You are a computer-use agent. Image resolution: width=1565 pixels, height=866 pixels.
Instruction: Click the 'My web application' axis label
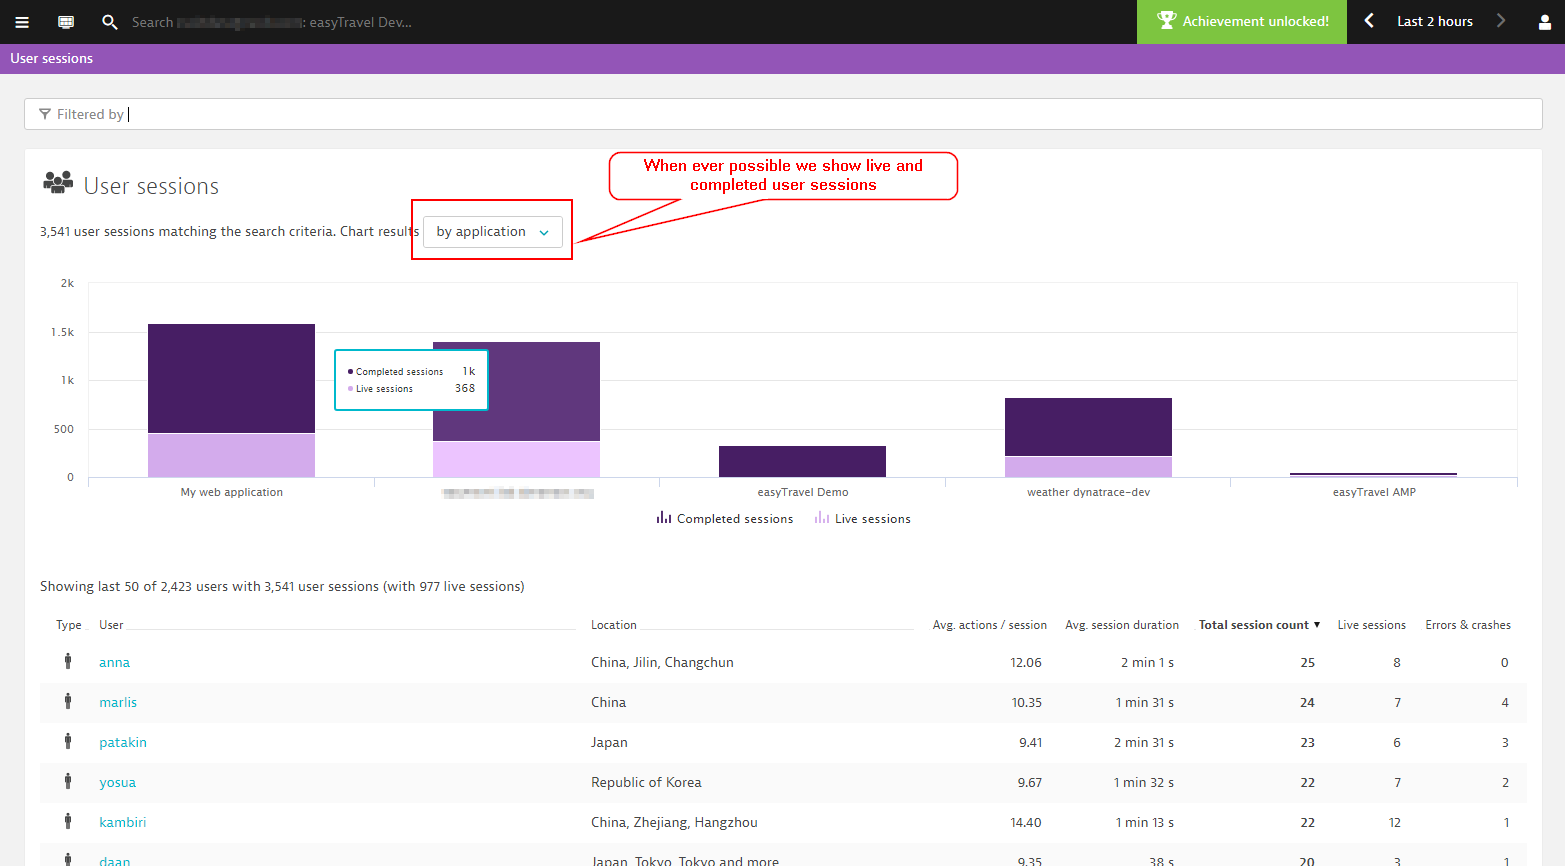click(x=232, y=492)
